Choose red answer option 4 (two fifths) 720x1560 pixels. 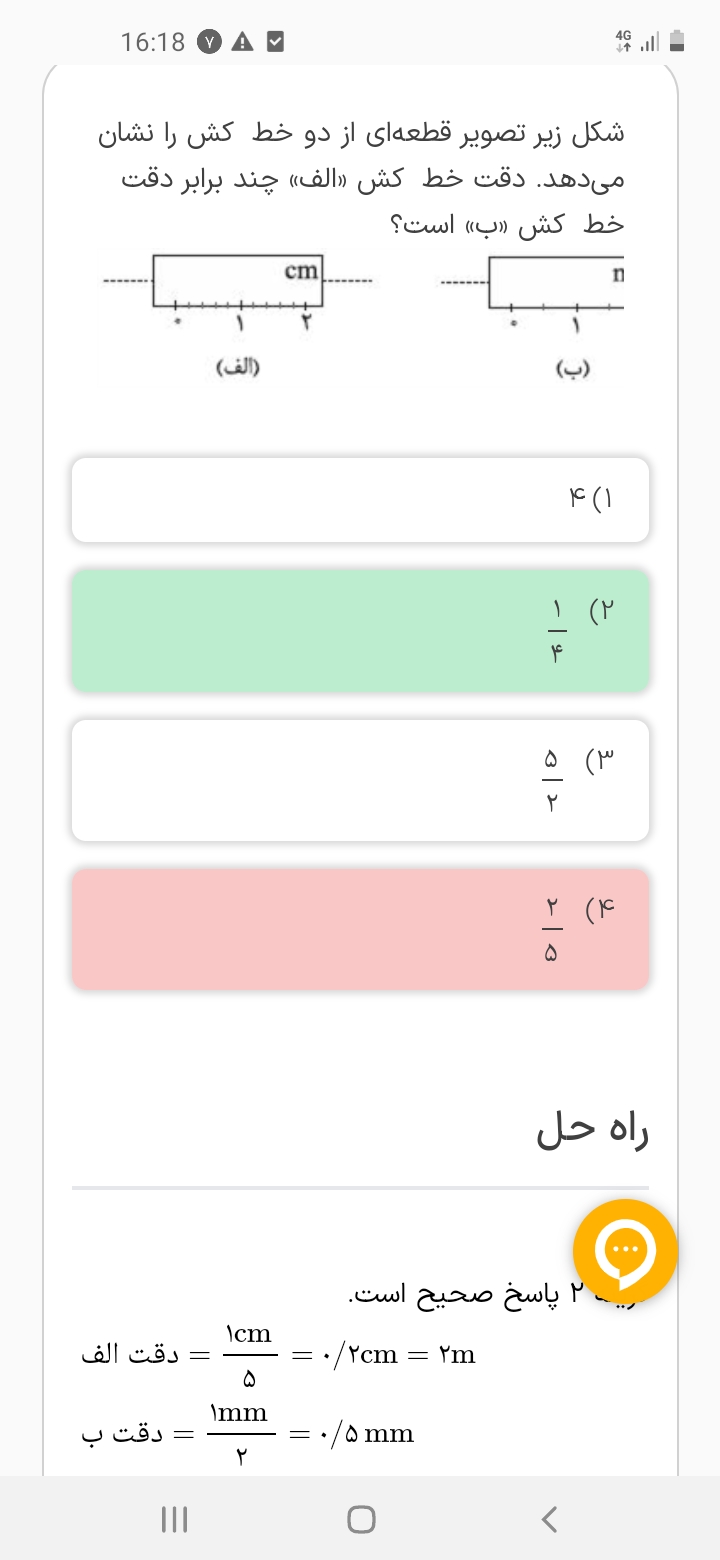[x=360, y=929]
